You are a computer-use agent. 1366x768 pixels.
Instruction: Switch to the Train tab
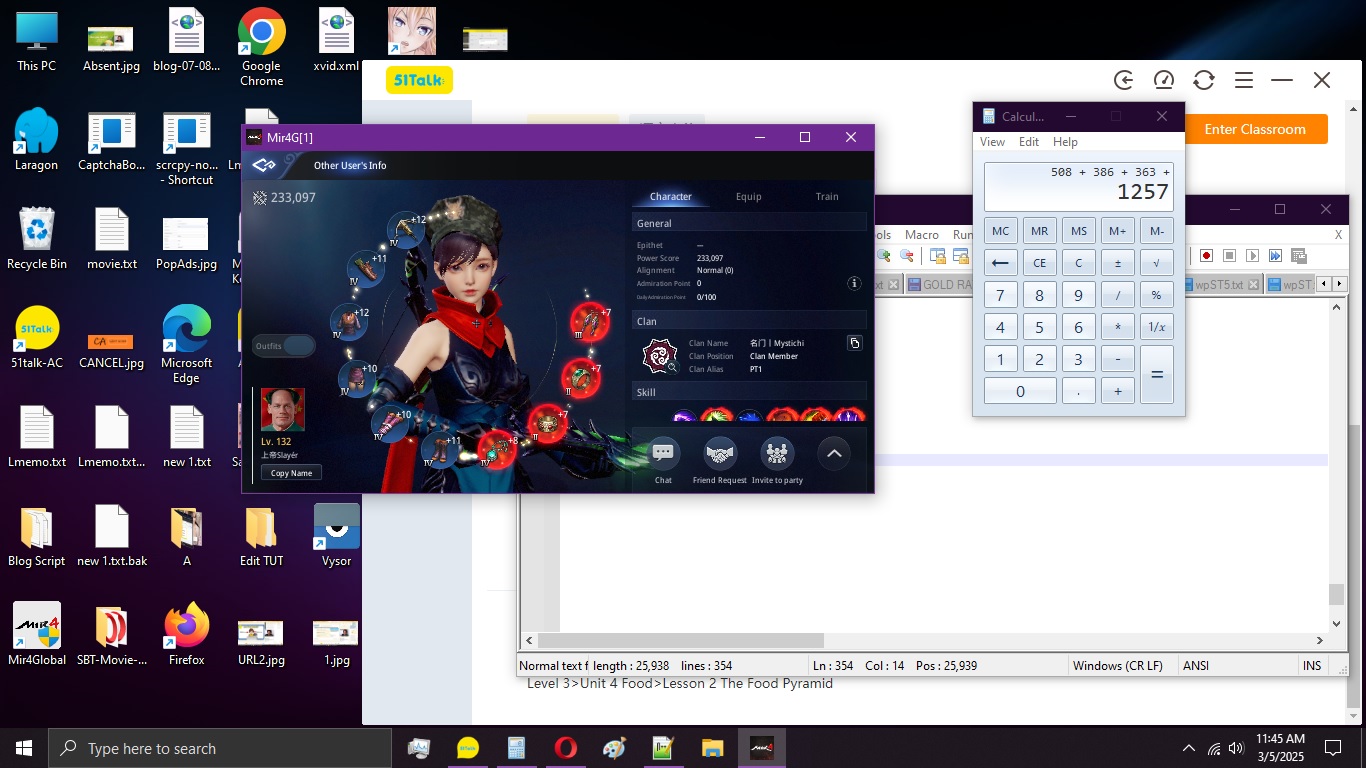coord(827,197)
